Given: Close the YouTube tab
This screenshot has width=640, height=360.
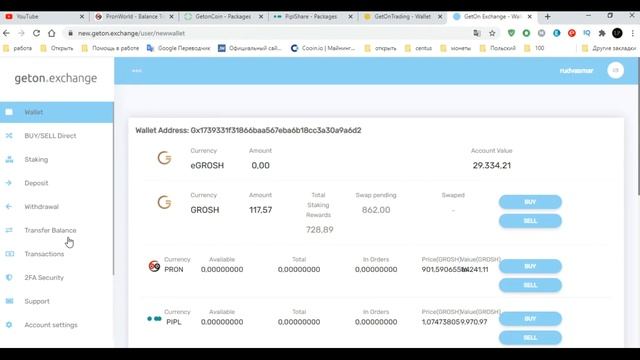Looking at the screenshot, I should click(82, 16).
